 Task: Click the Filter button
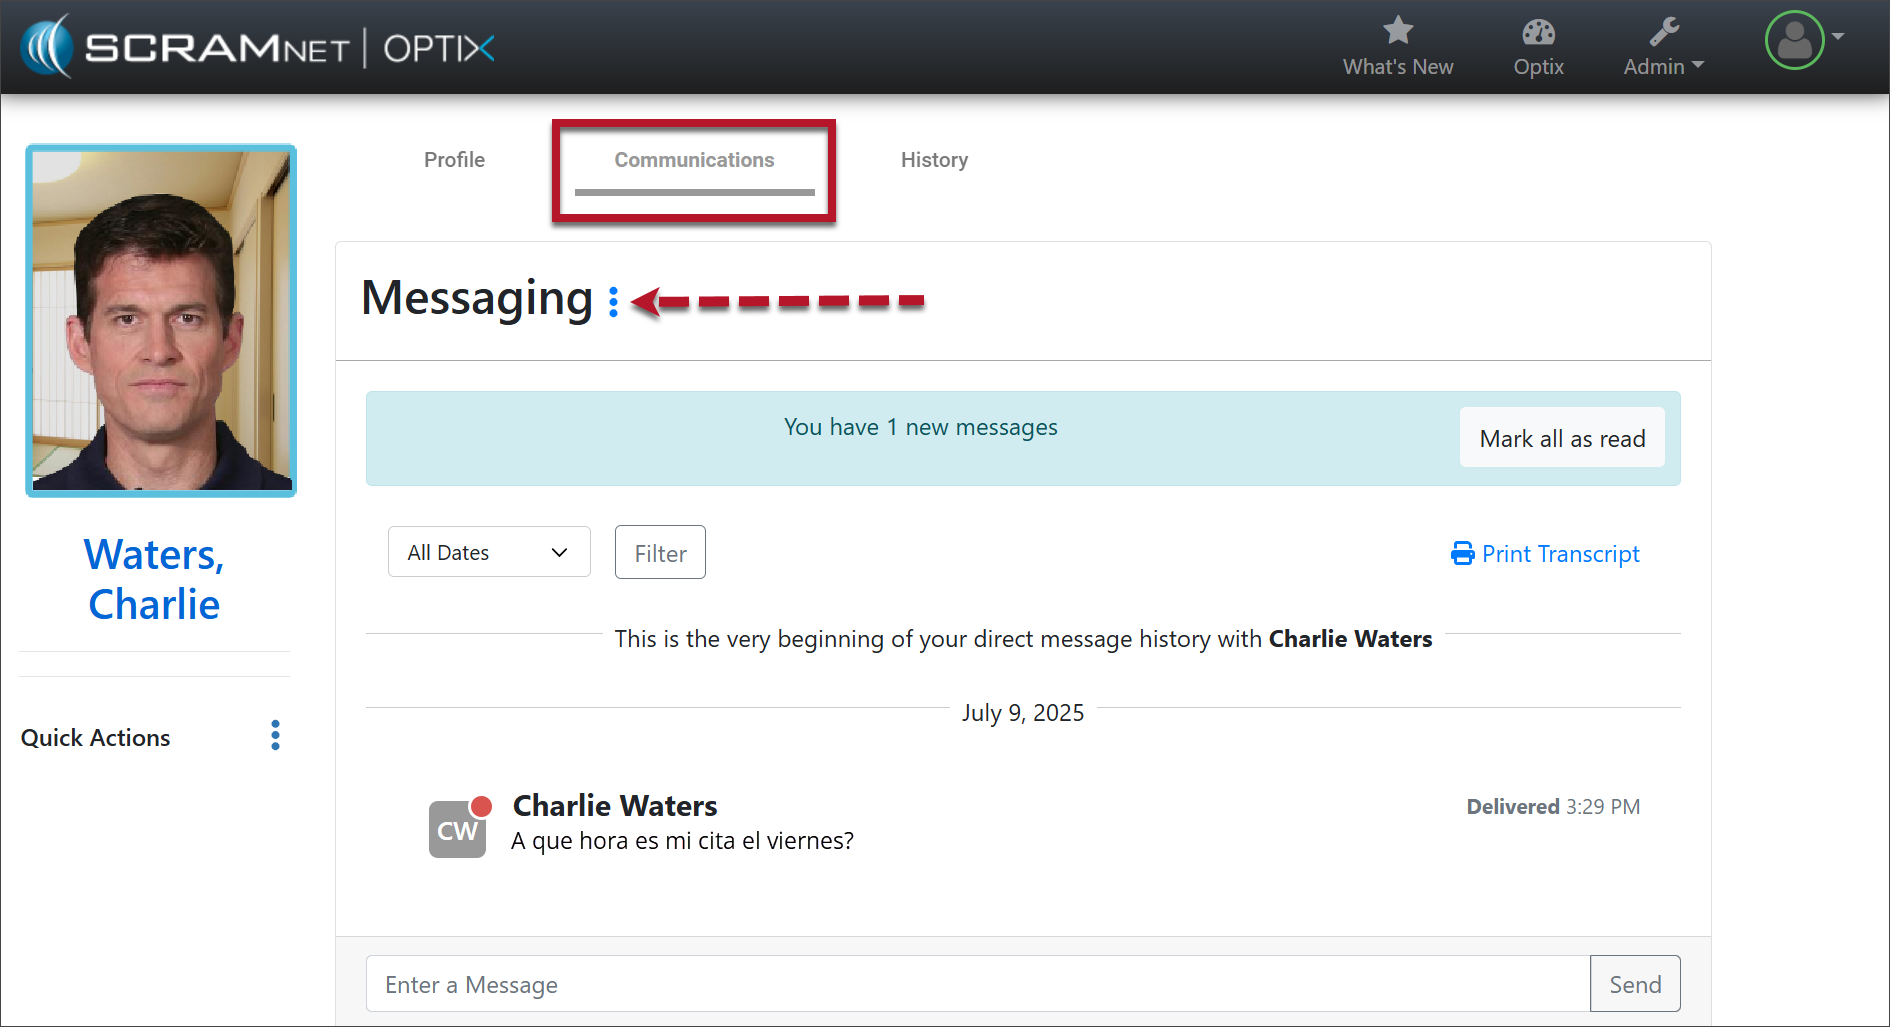click(x=660, y=552)
